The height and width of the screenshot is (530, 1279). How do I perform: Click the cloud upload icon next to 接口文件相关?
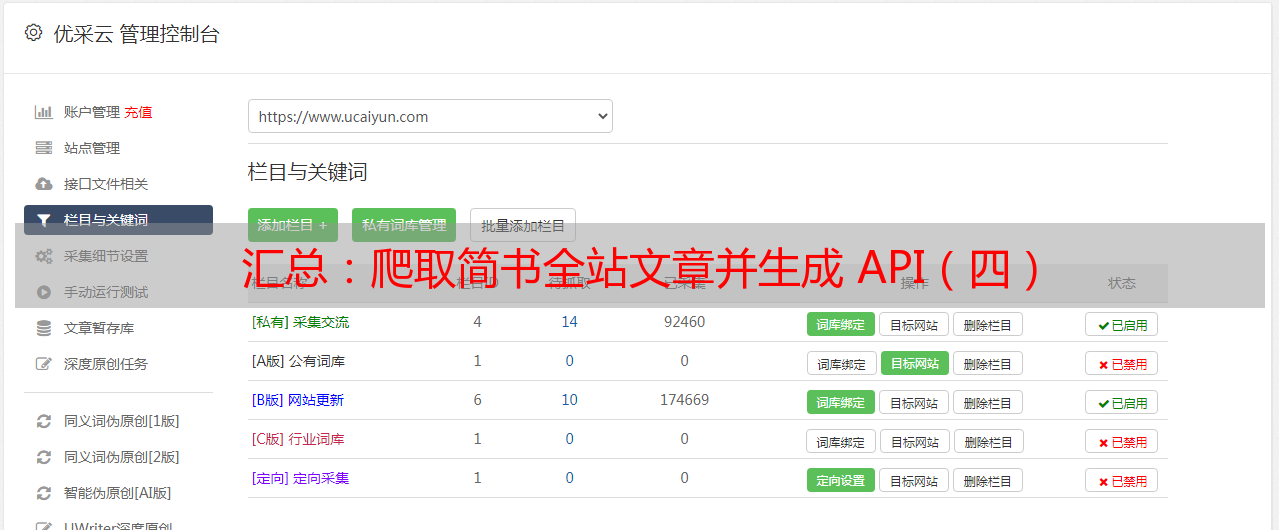coord(44,184)
